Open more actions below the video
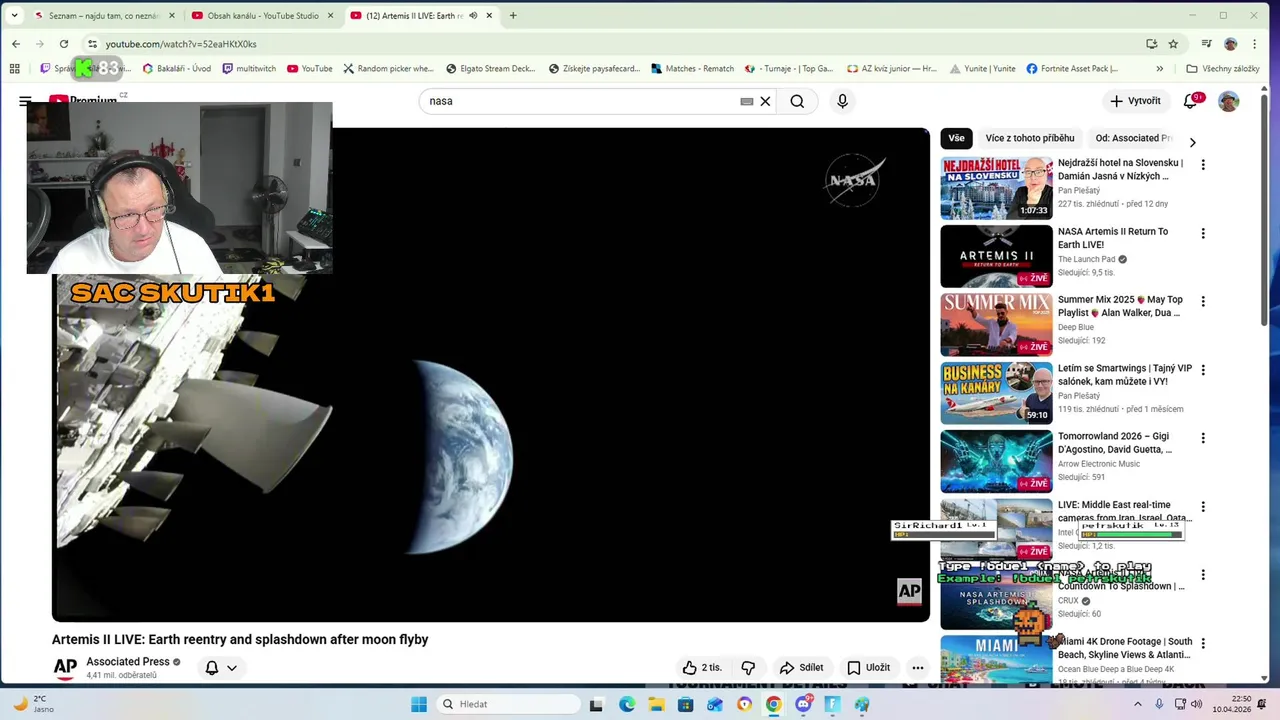Screen dimensions: 1280x720 click(917, 668)
